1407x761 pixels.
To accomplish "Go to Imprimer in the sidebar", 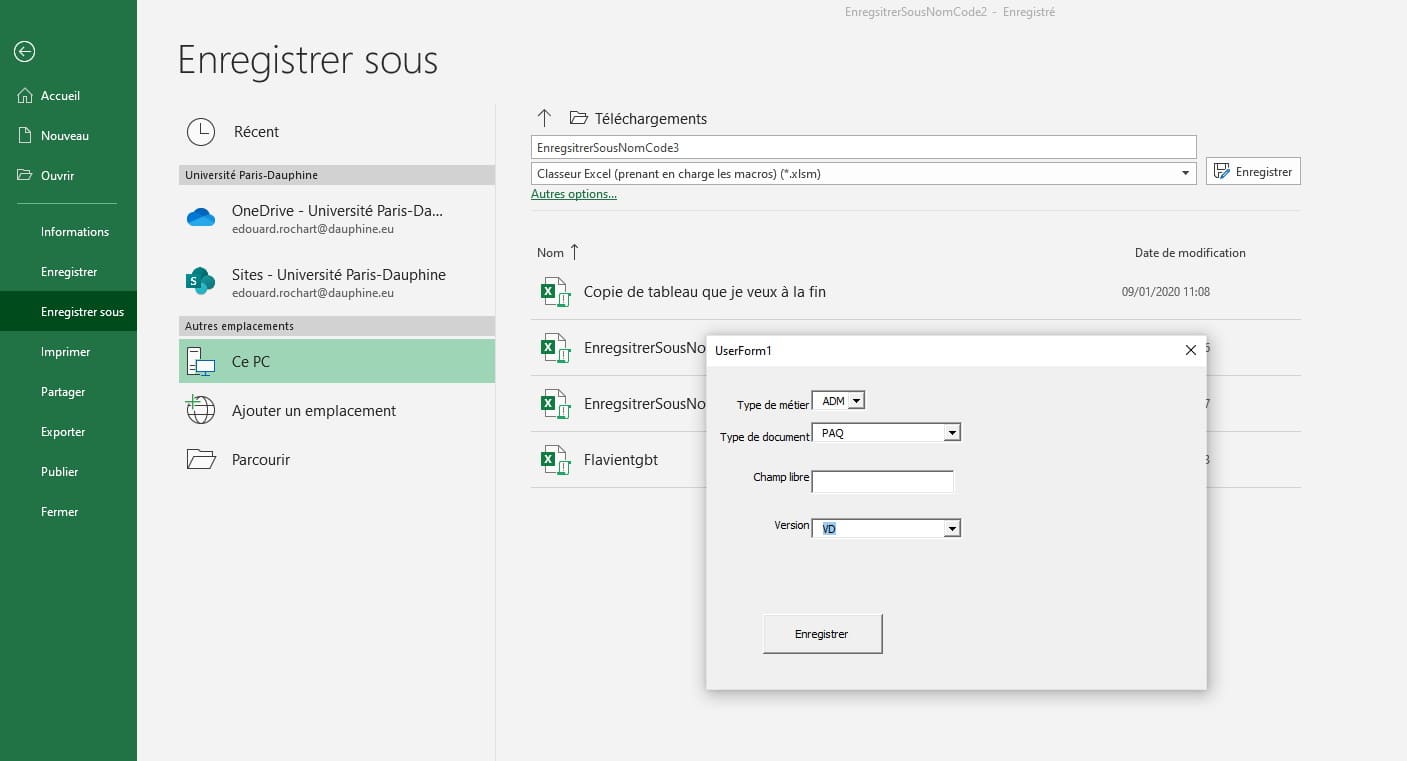I will (x=65, y=352).
